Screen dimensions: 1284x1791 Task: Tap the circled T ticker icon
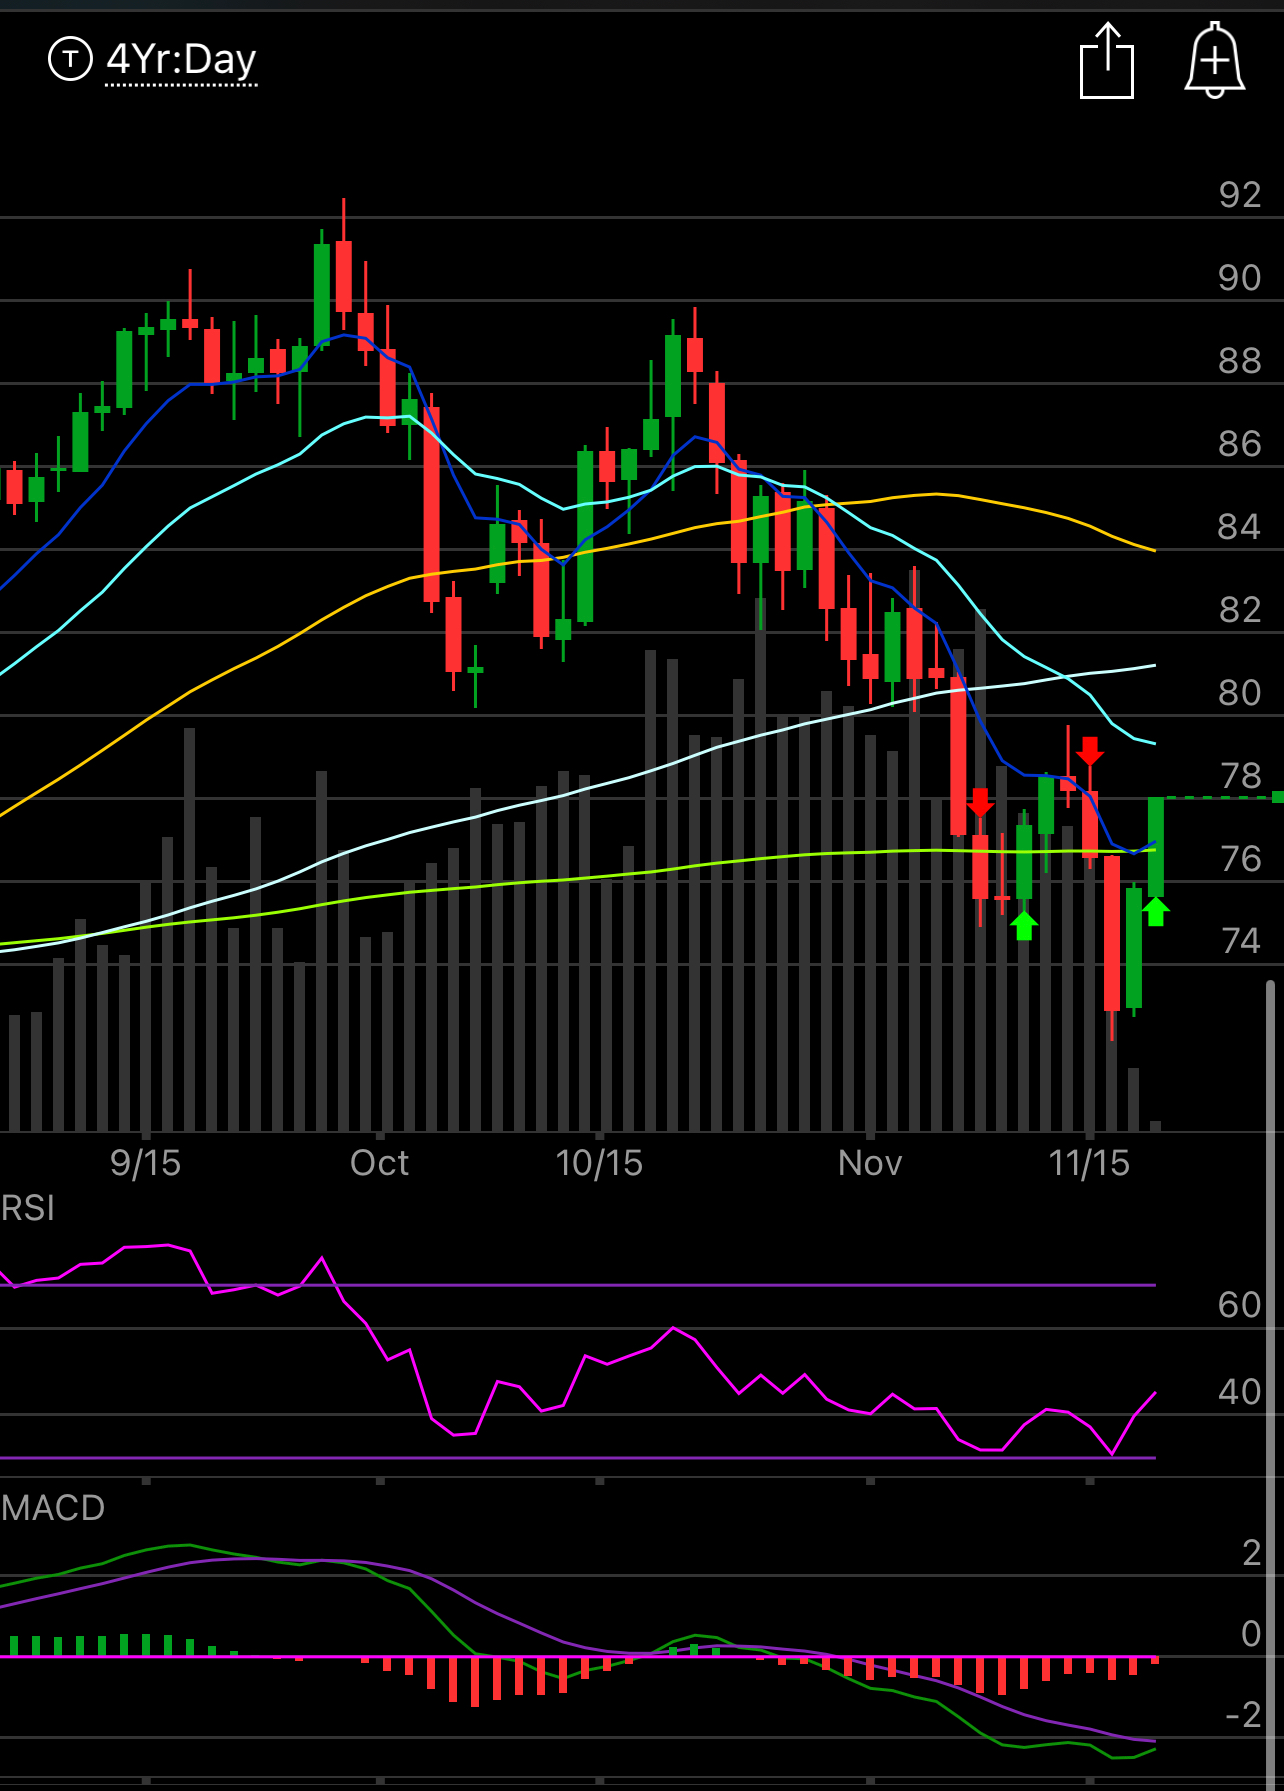click(x=70, y=59)
